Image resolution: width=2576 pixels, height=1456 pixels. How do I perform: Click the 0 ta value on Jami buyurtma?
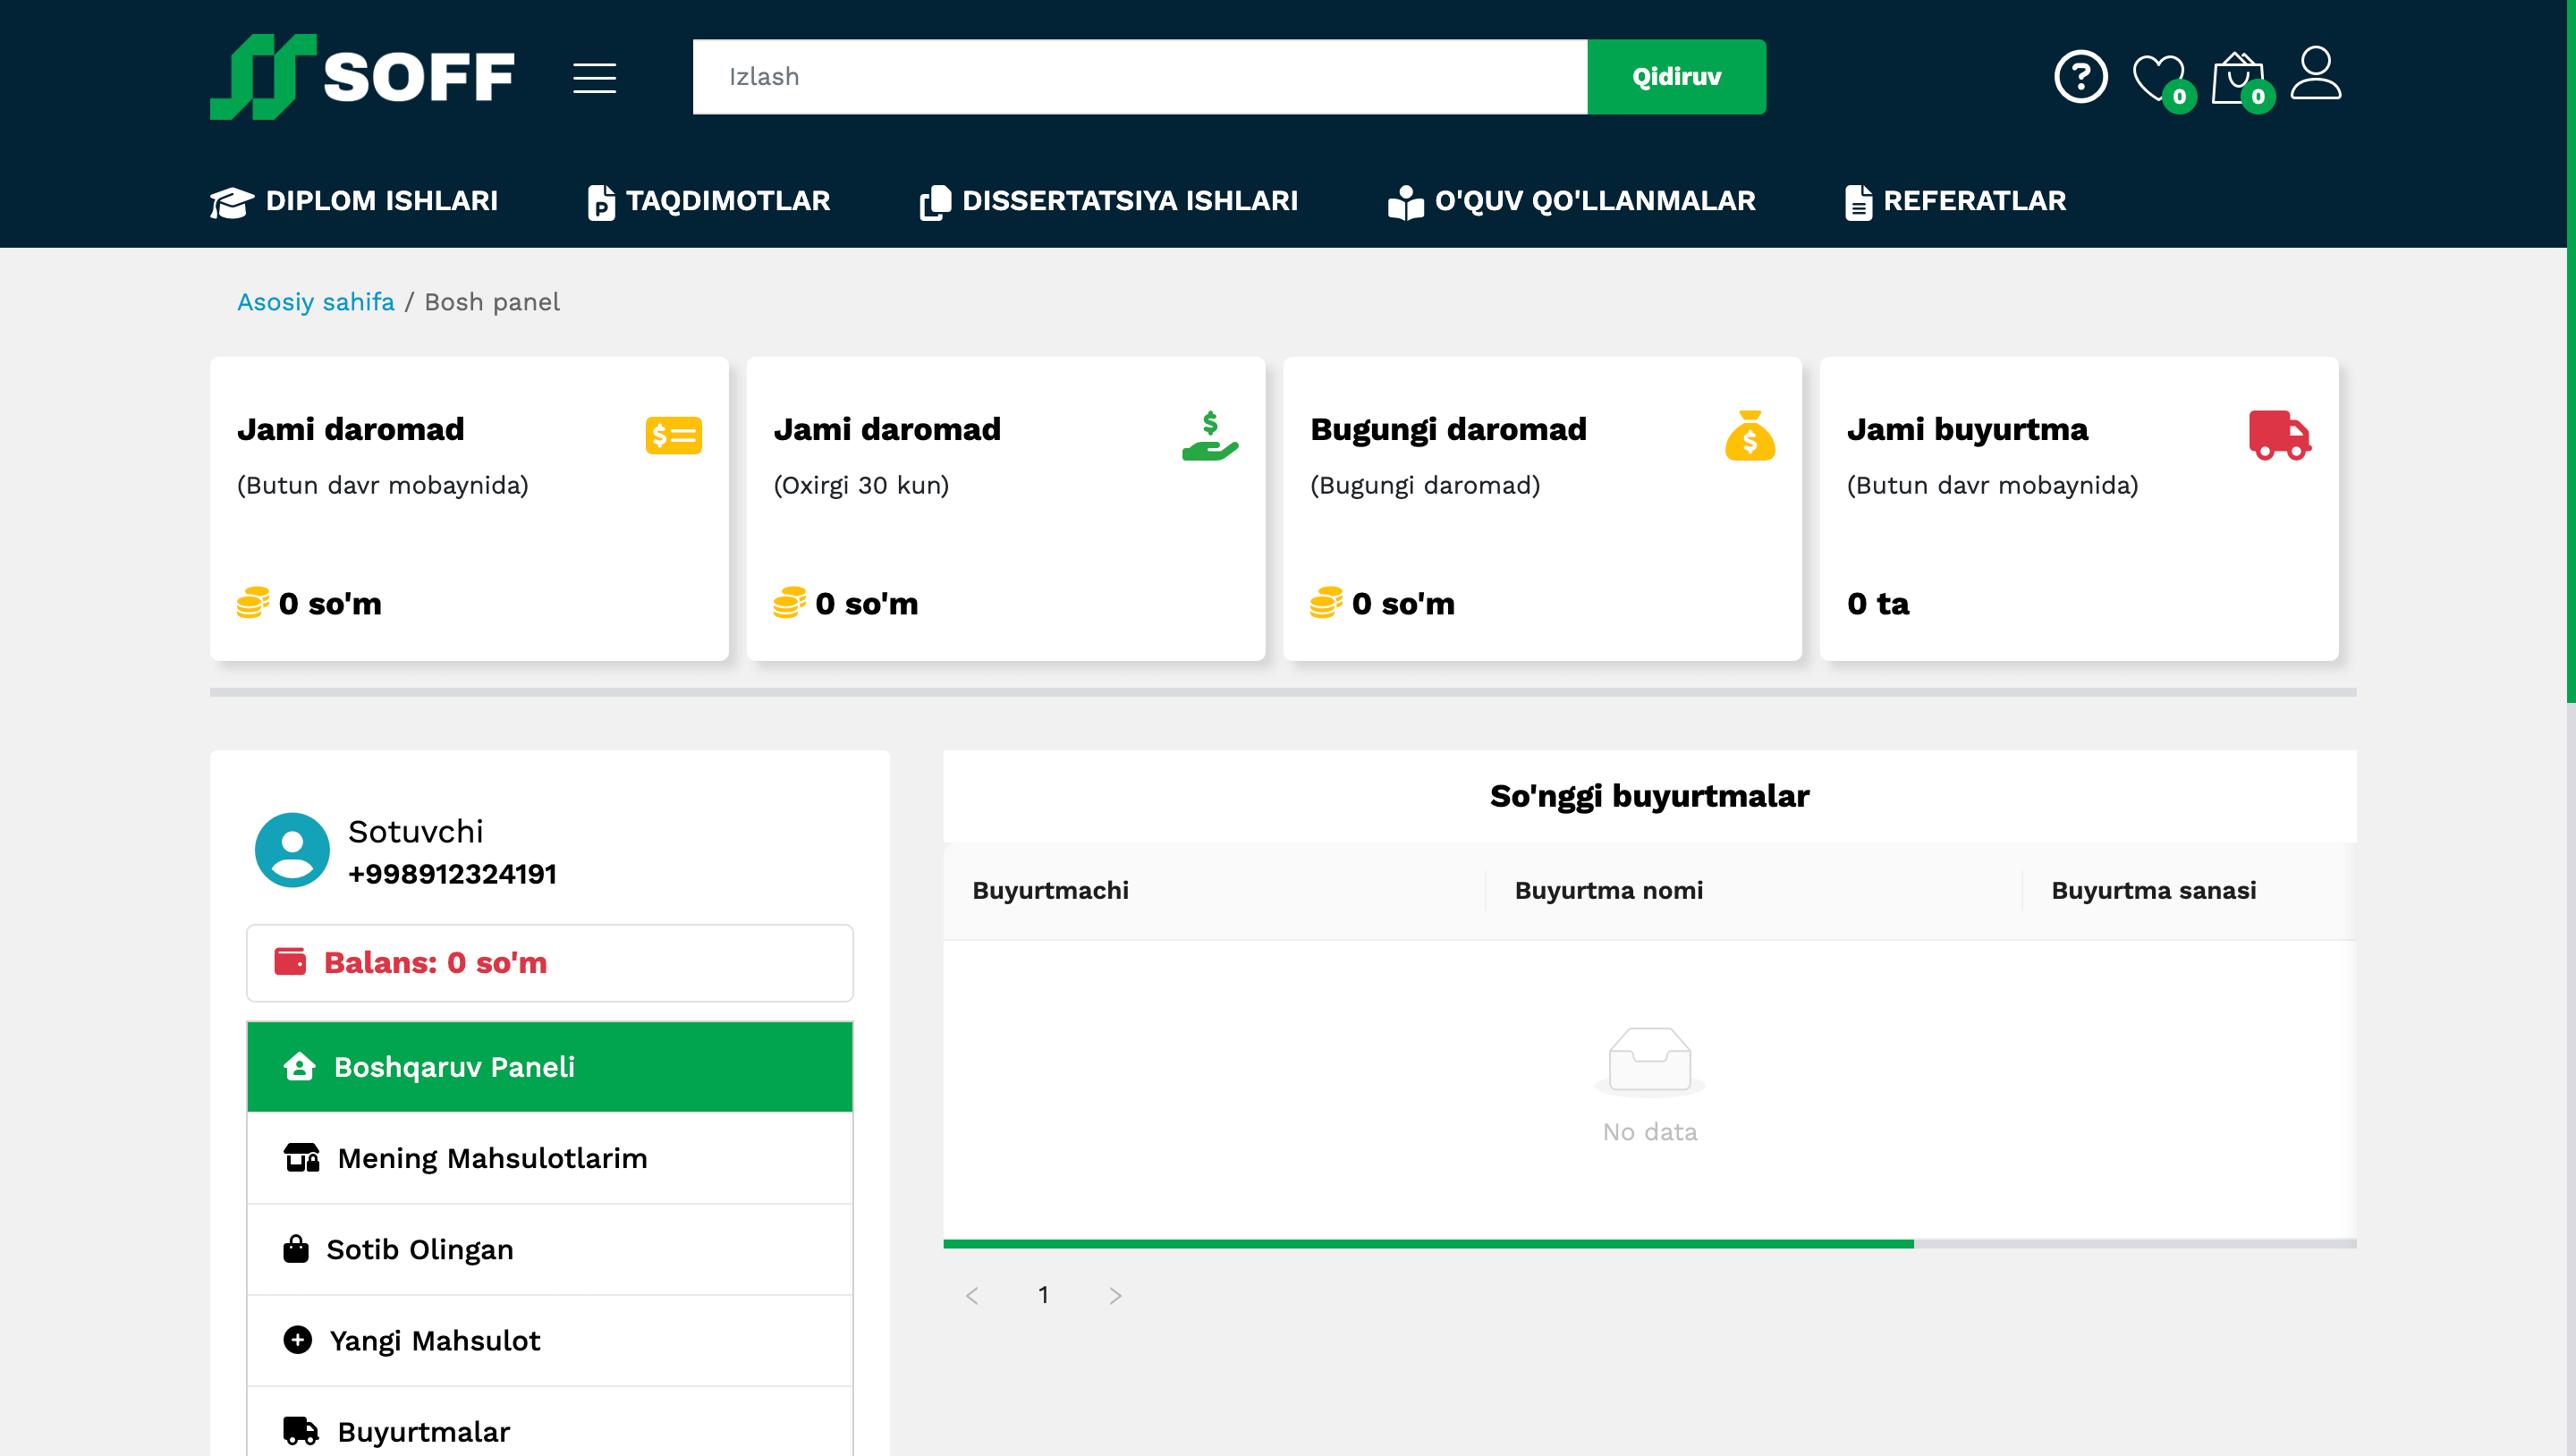[1878, 604]
